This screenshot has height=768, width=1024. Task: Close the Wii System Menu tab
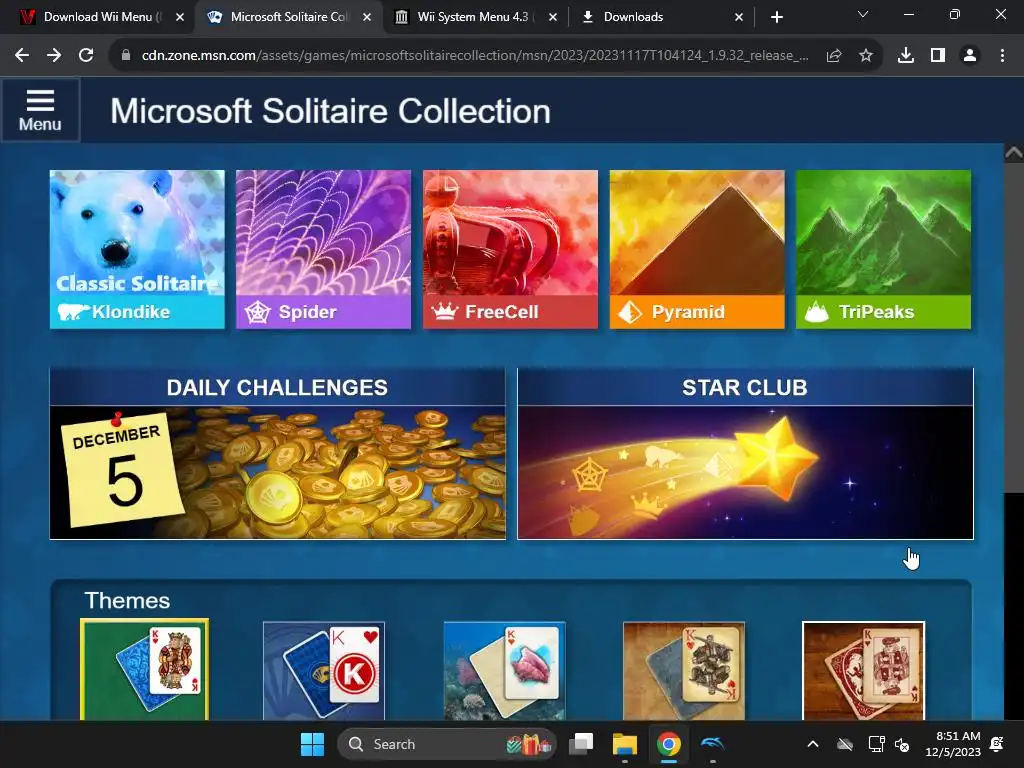coord(553,17)
